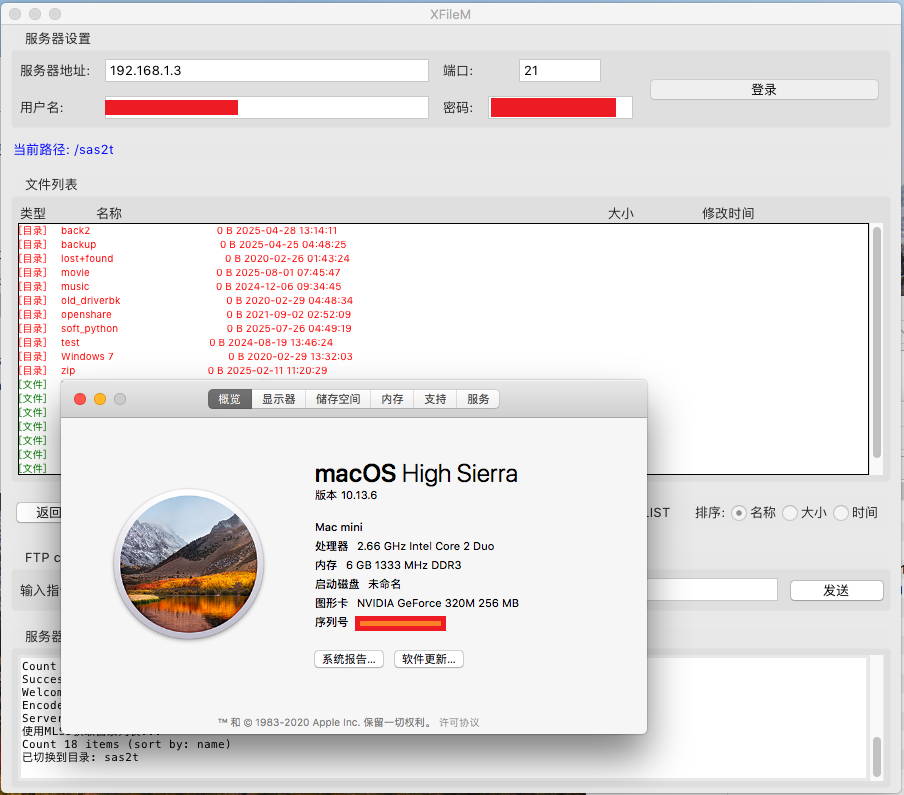Select sort by 名称 radio button

739,513
